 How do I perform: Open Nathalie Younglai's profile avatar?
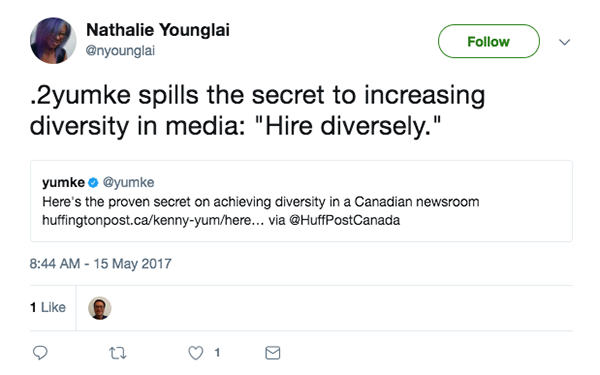tap(53, 40)
